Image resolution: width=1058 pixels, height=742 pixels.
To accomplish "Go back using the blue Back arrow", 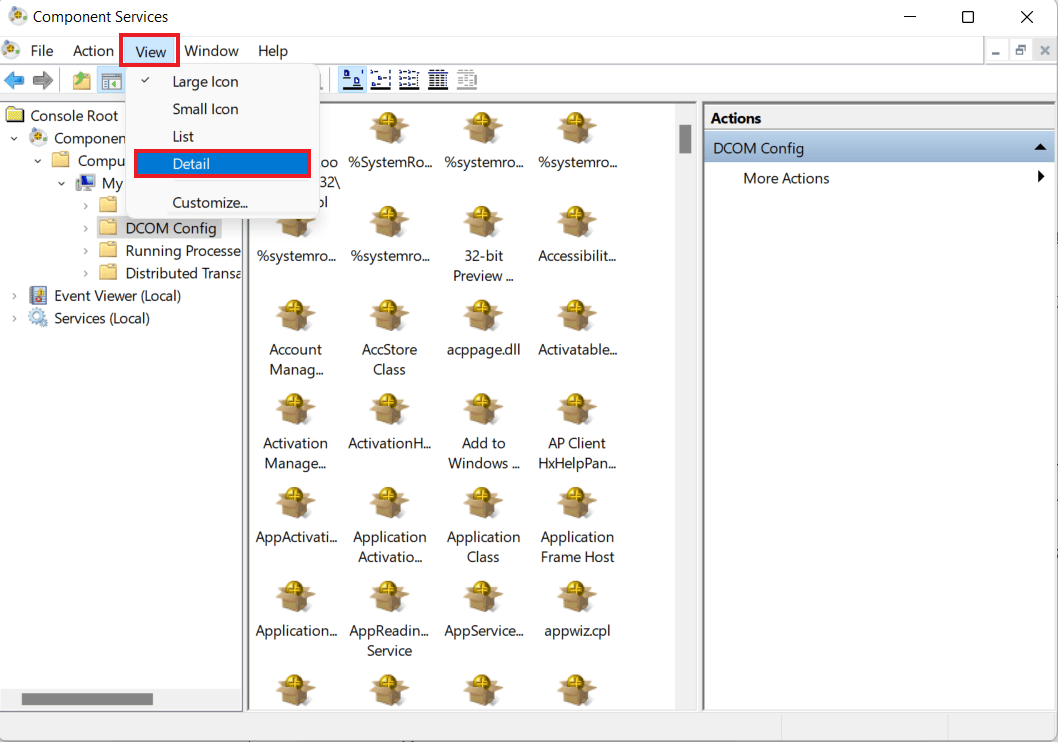I will pos(14,81).
